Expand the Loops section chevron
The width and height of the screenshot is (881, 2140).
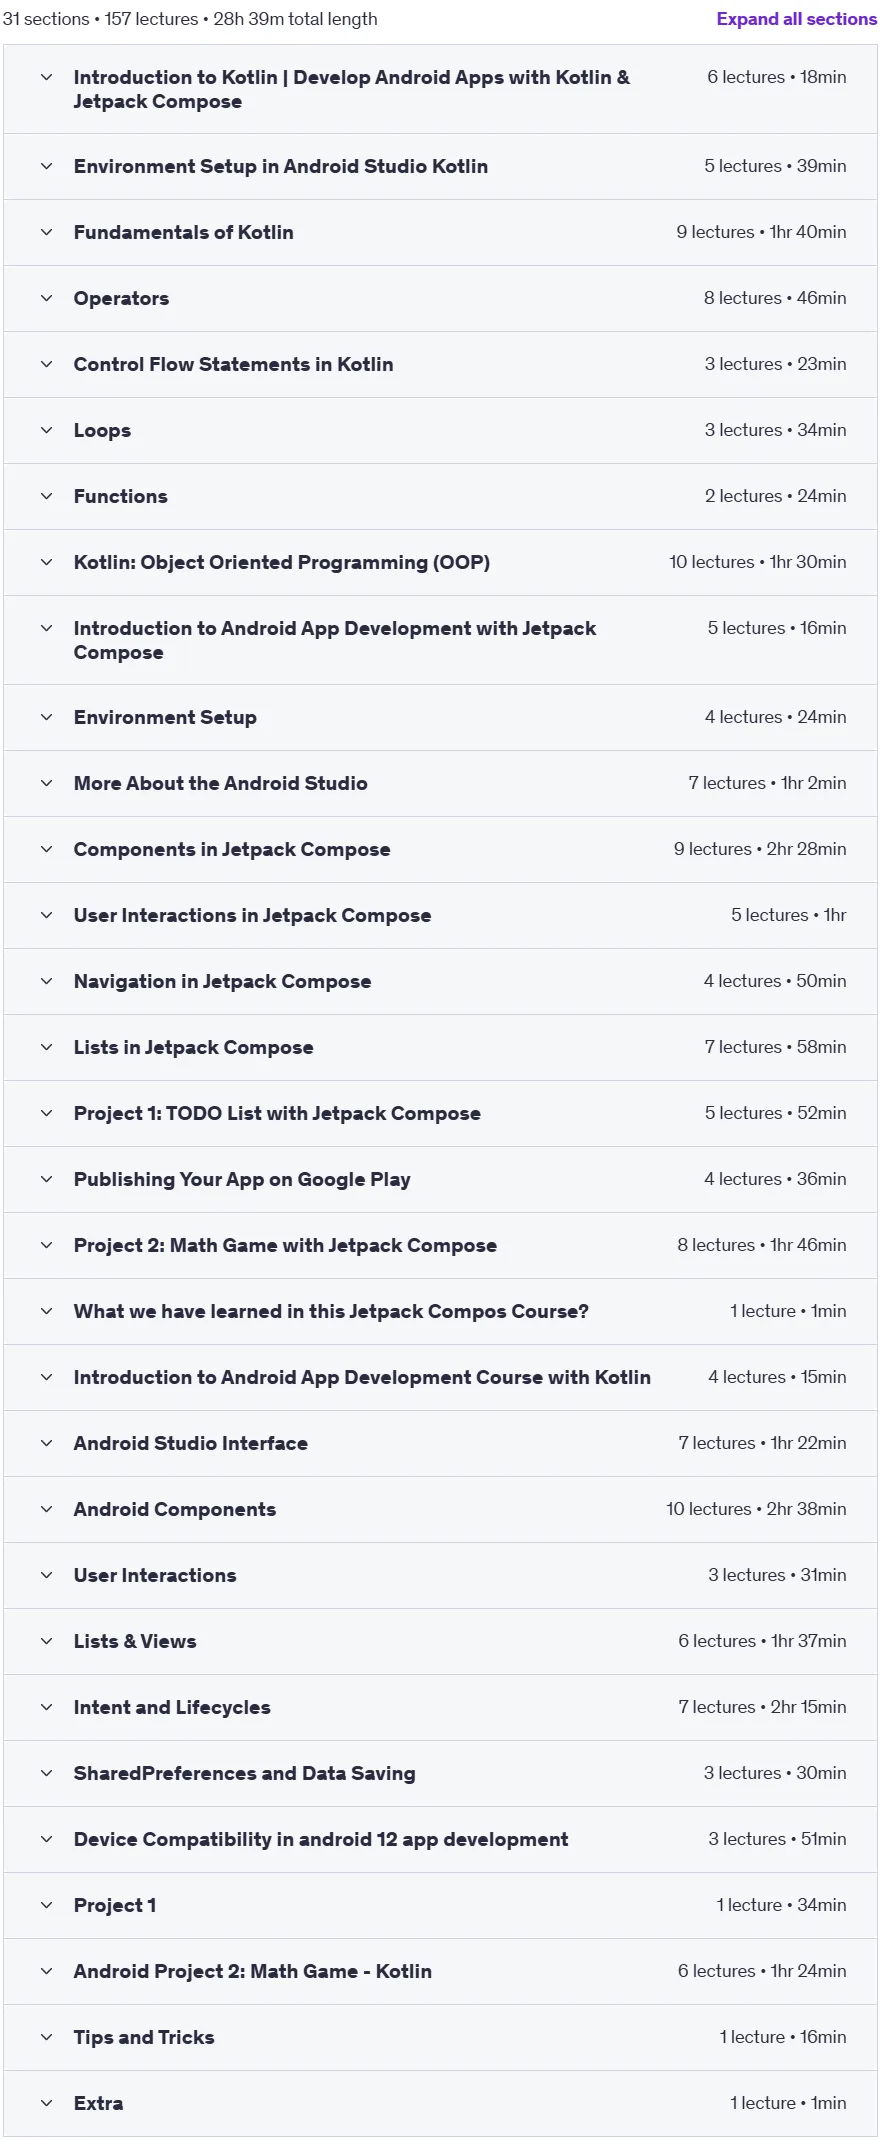pos(46,430)
